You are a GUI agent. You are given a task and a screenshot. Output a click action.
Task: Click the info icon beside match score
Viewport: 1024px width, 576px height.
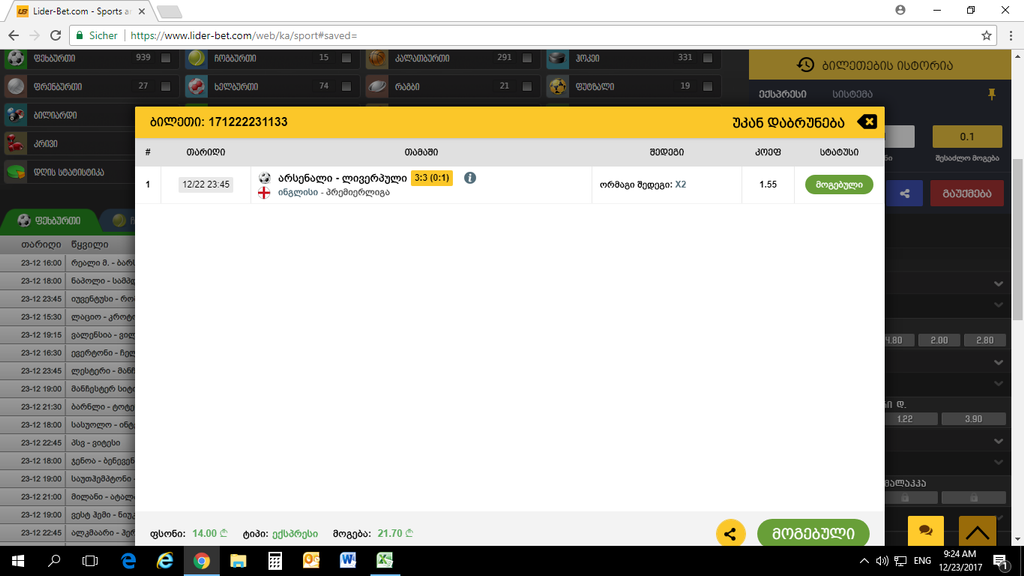pos(470,178)
